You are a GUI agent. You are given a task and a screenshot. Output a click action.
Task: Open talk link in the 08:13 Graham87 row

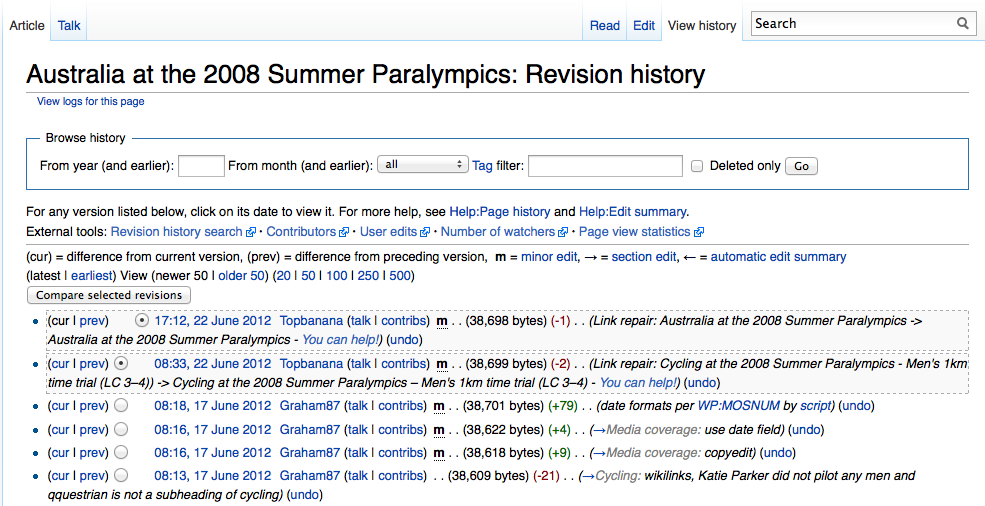357,475
